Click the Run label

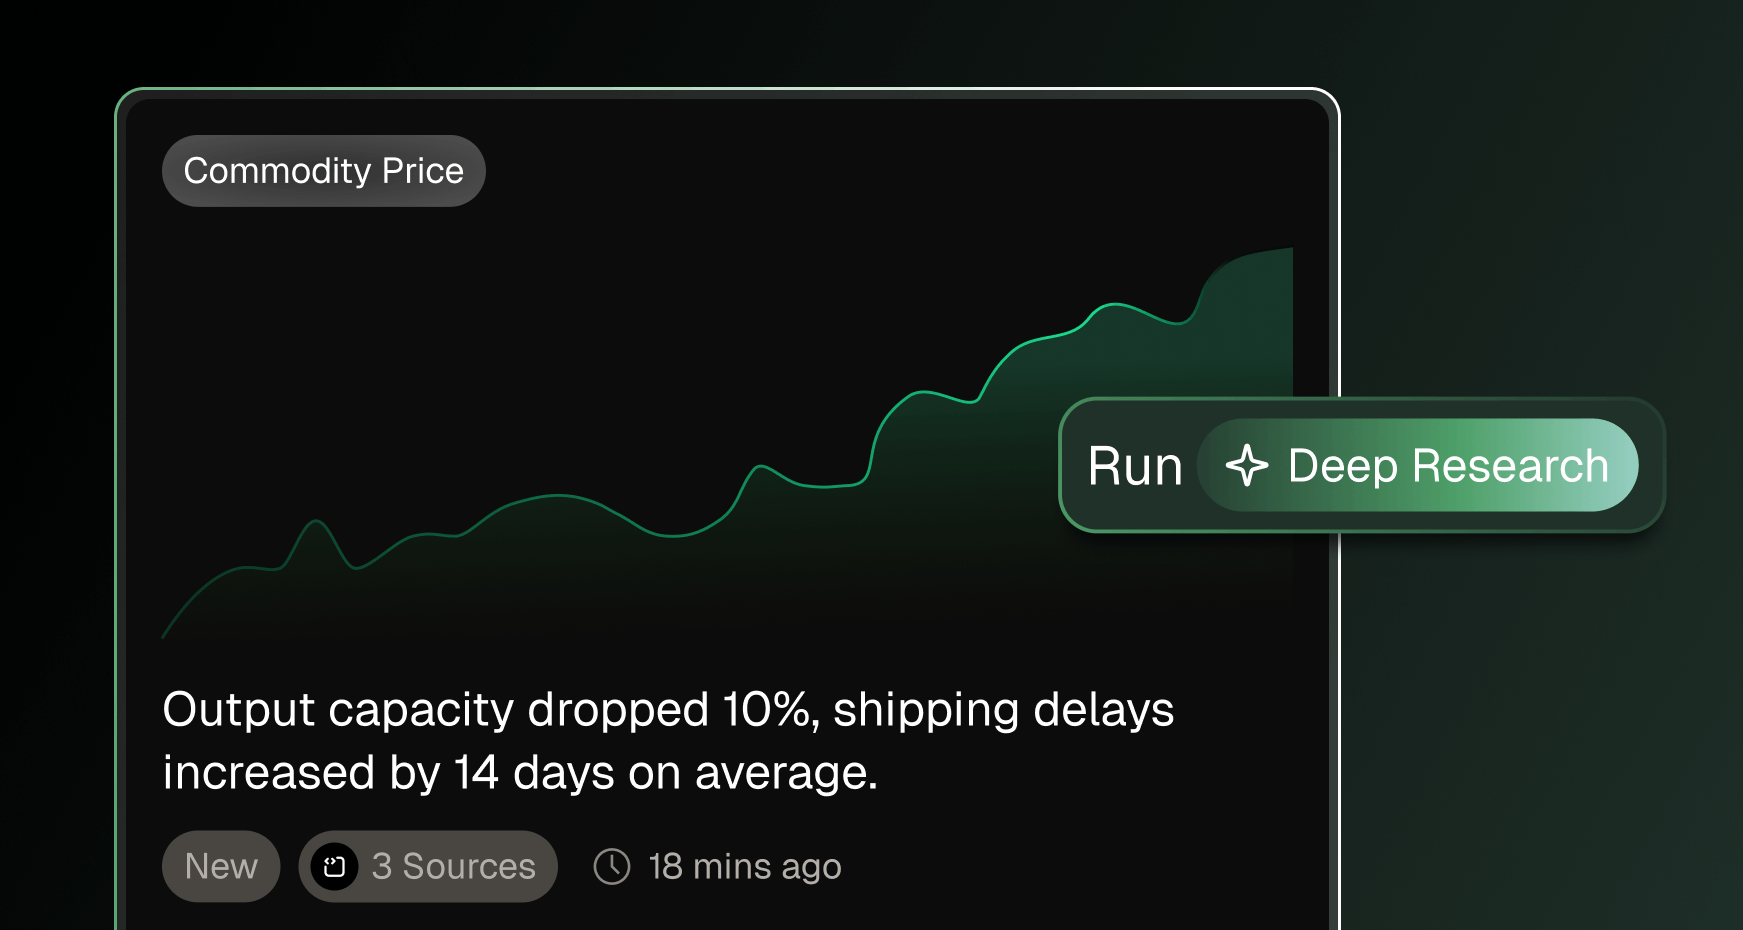[1135, 466]
